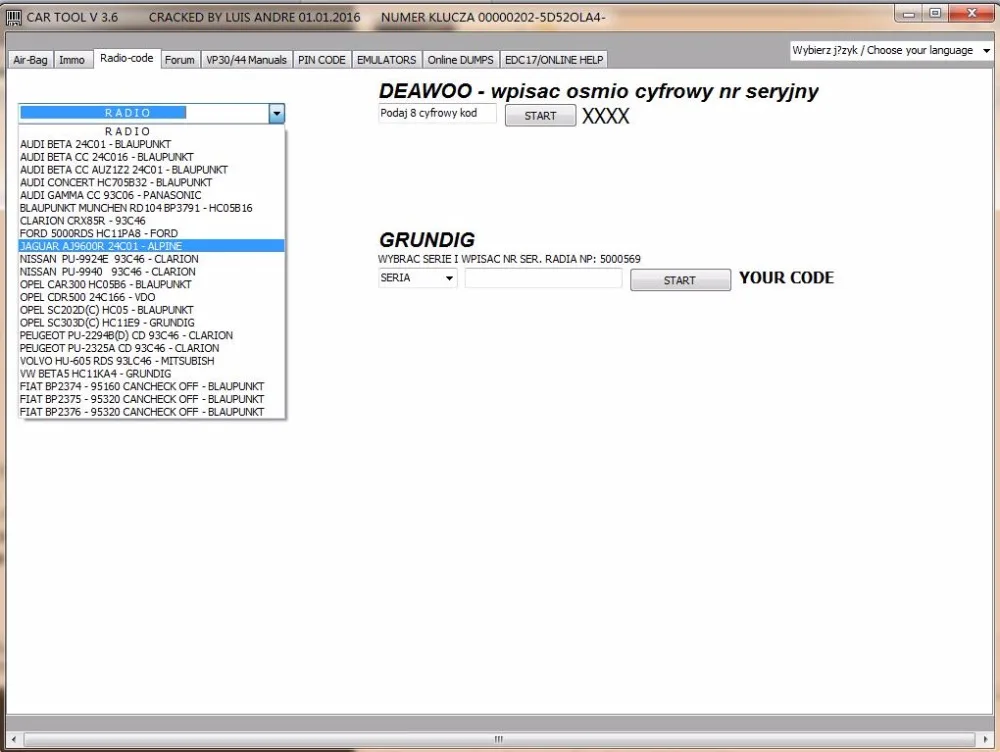Choose AUDI BETA CC AUZ1Z2 24C01 entry
The image size is (1000, 752).
pyautogui.click(x=152, y=170)
